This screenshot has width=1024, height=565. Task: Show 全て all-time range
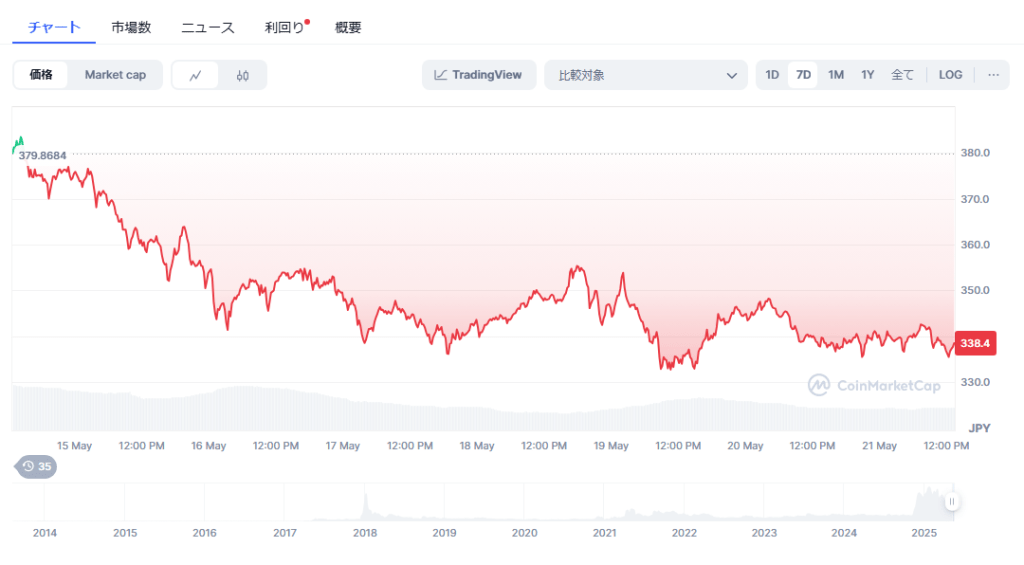pos(902,75)
